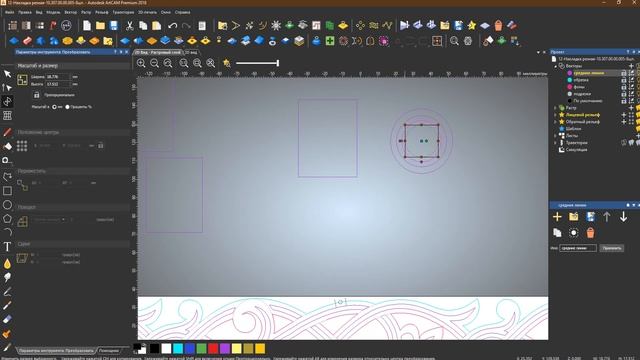Click the Redo arrow icon
Screen dimensions: 640x360
click(x=186, y=26)
